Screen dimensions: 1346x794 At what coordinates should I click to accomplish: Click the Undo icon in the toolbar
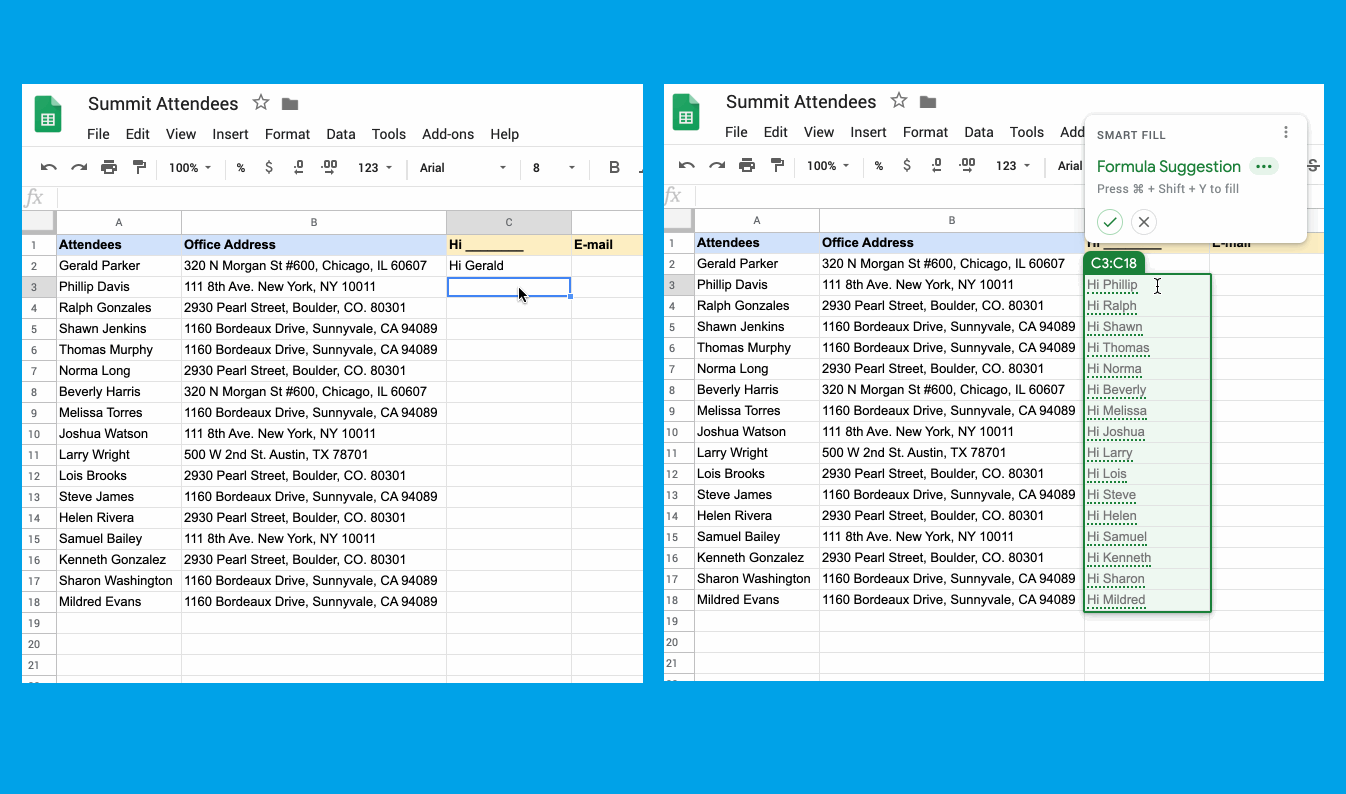pyautogui.click(x=48, y=167)
